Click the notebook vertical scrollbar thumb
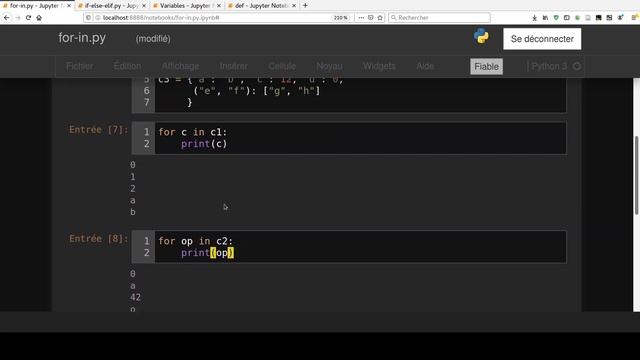This screenshot has height=360, width=640. [x=636, y=175]
